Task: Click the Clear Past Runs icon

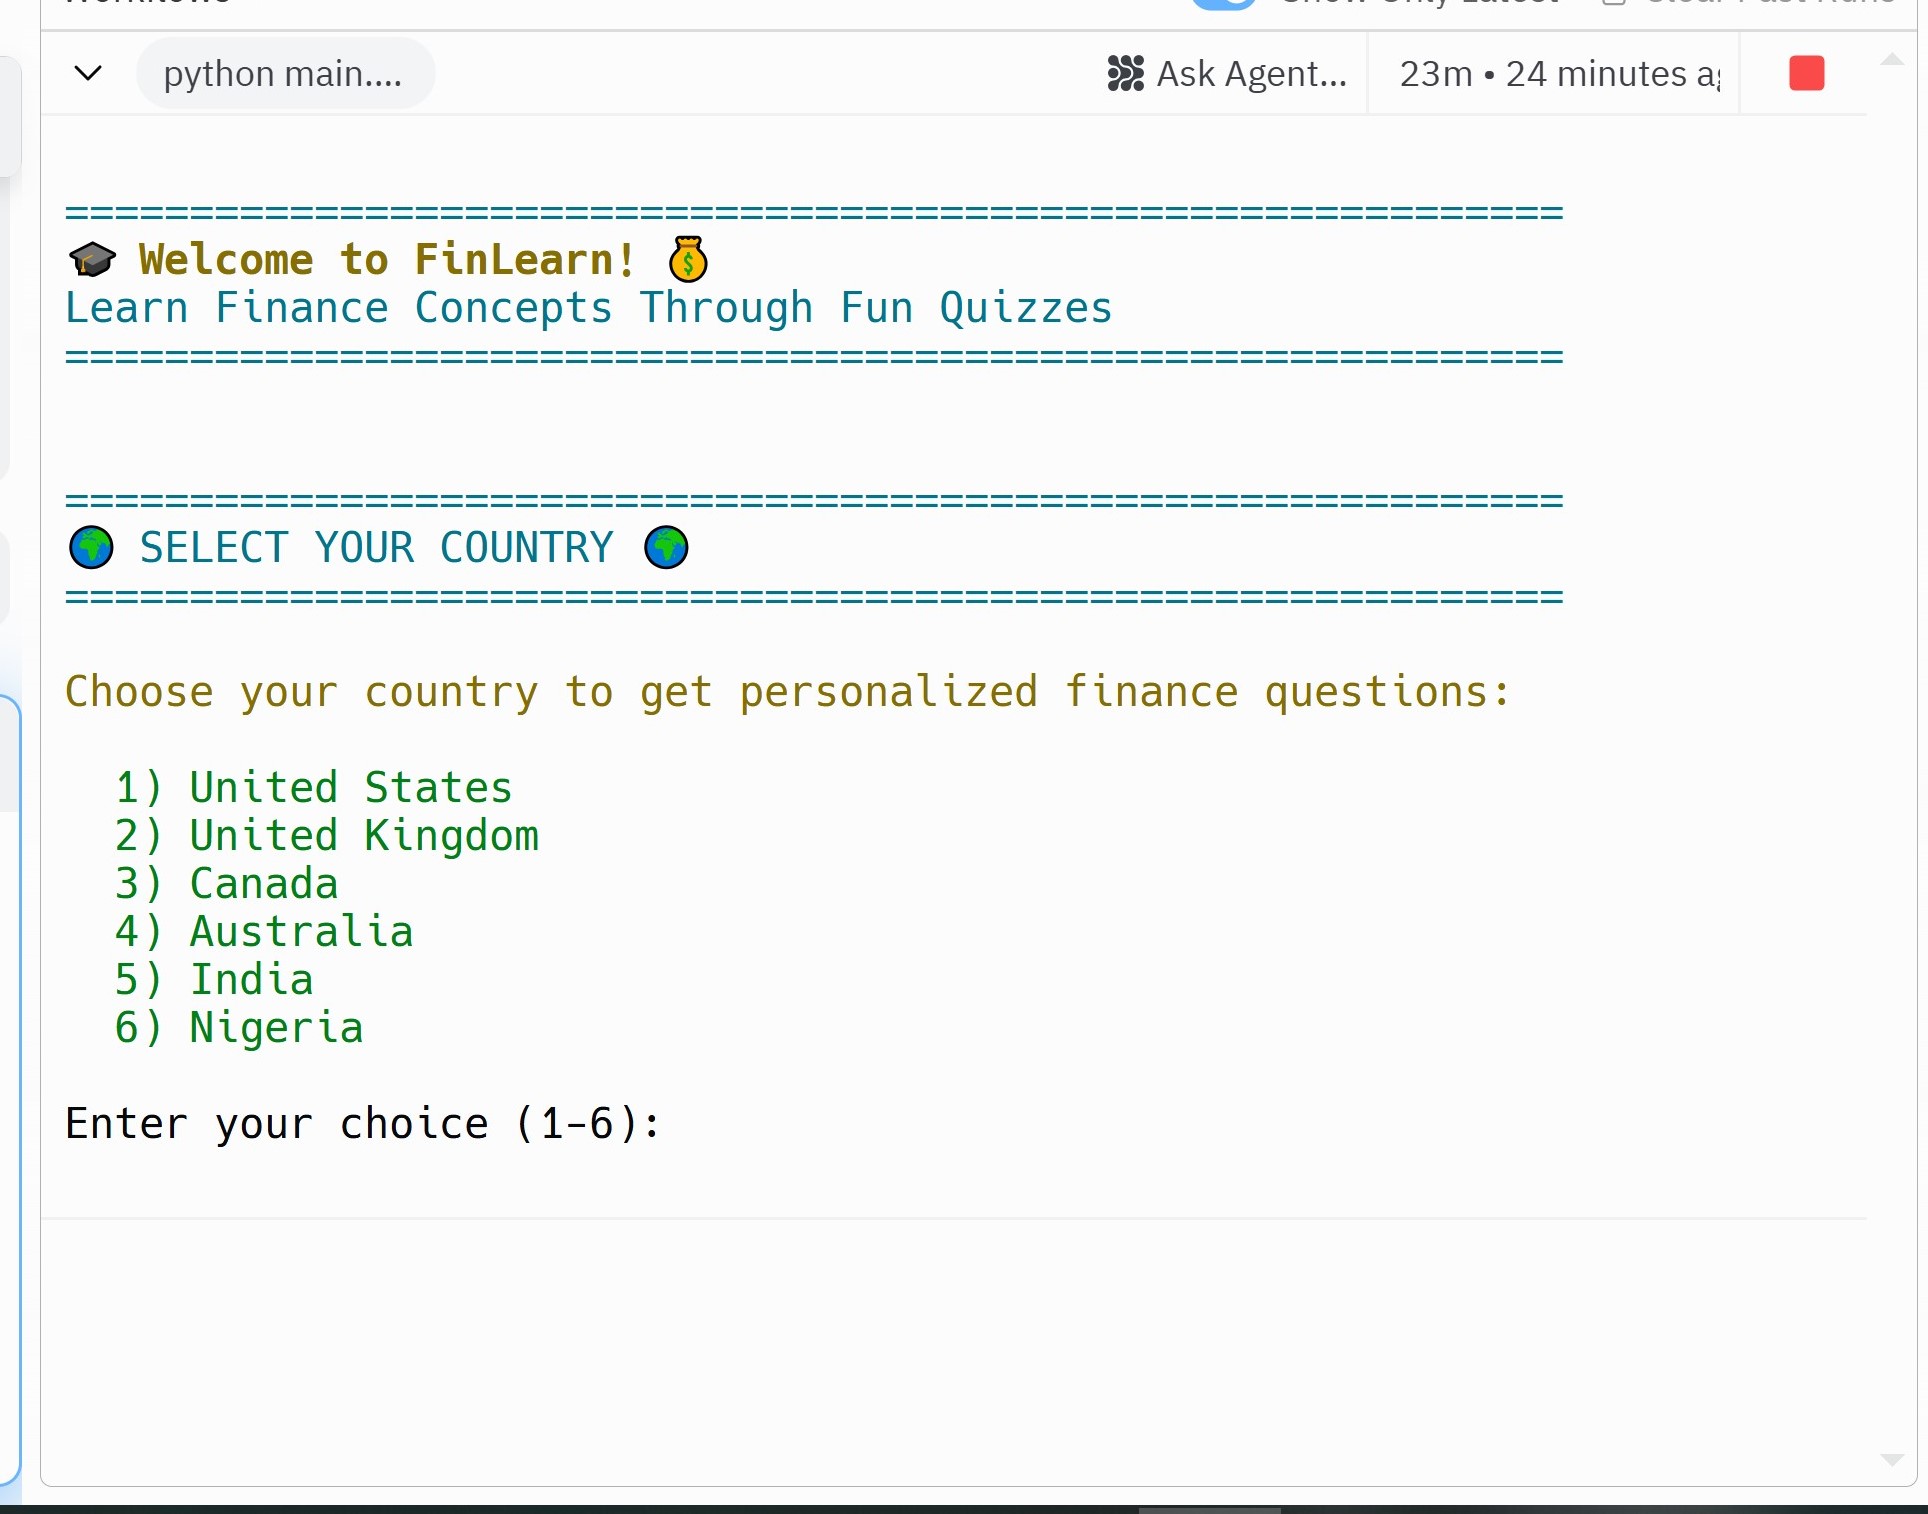Action: (1613, 3)
